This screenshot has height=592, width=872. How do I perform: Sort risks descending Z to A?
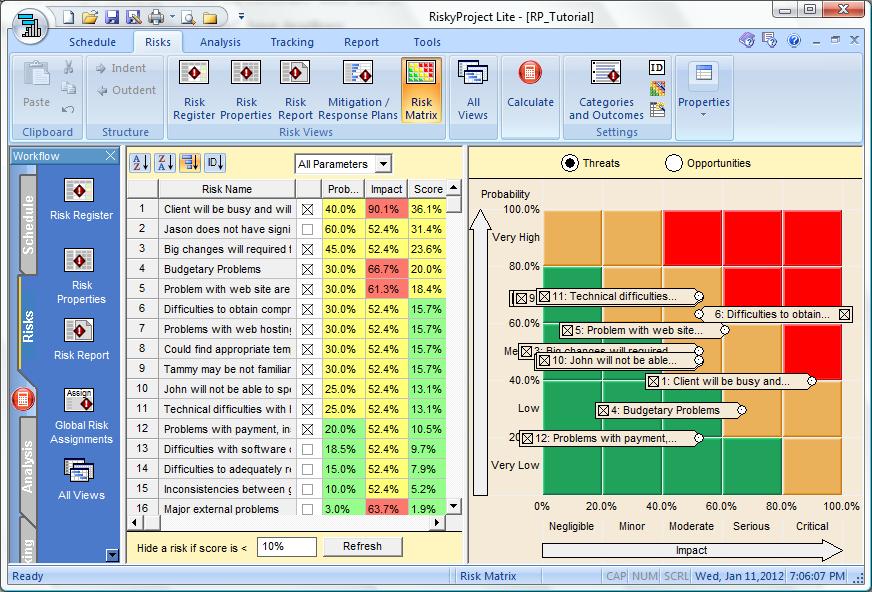[165, 163]
